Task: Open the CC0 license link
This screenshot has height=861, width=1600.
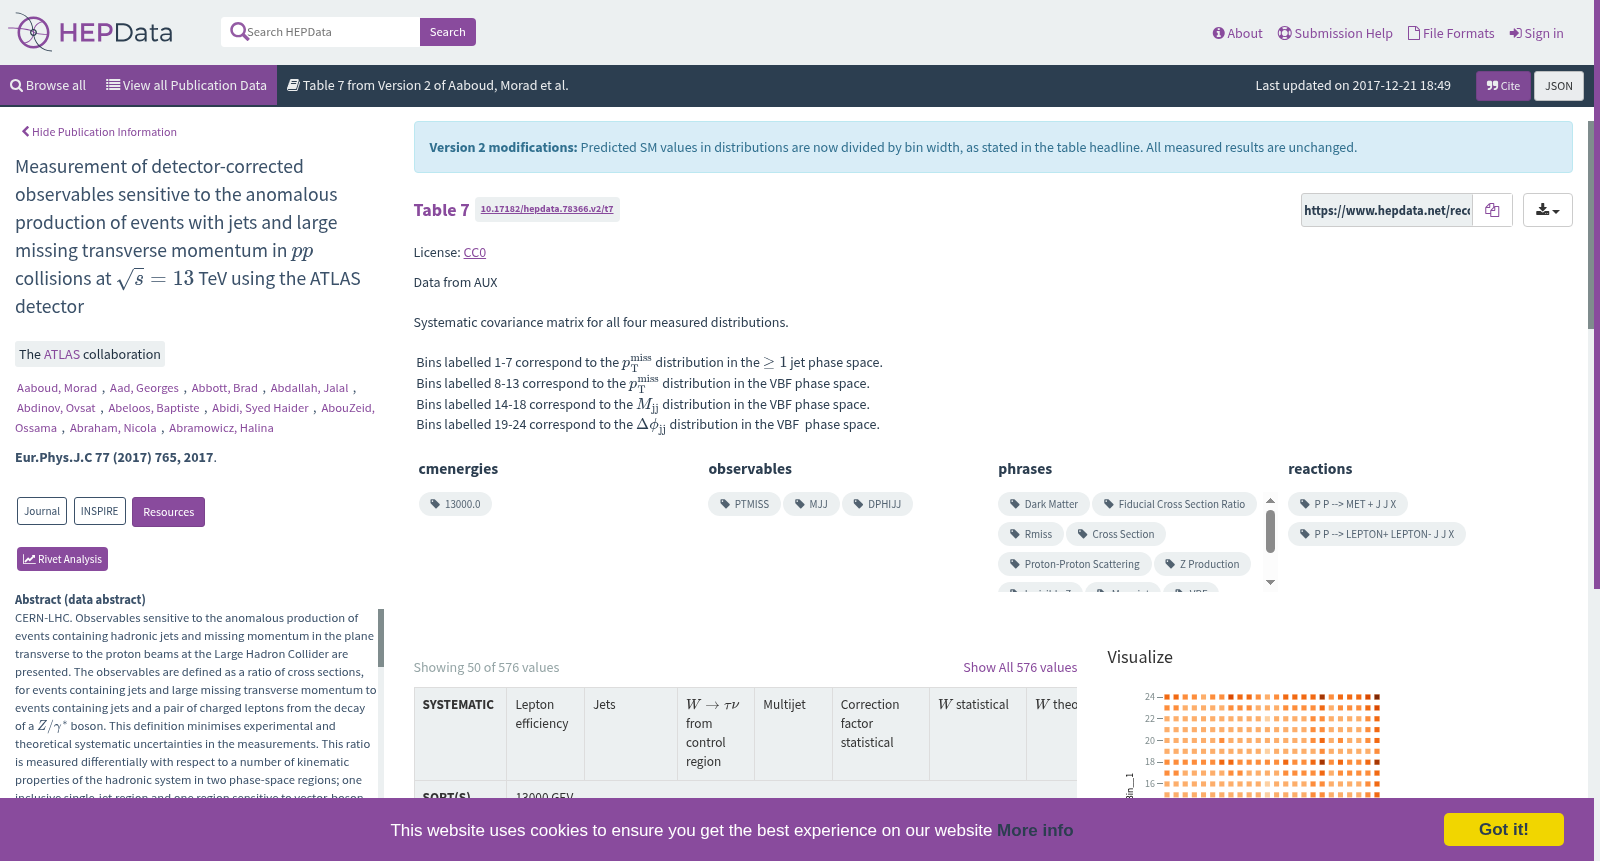Action: pyautogui.click(x=474, y=253)
